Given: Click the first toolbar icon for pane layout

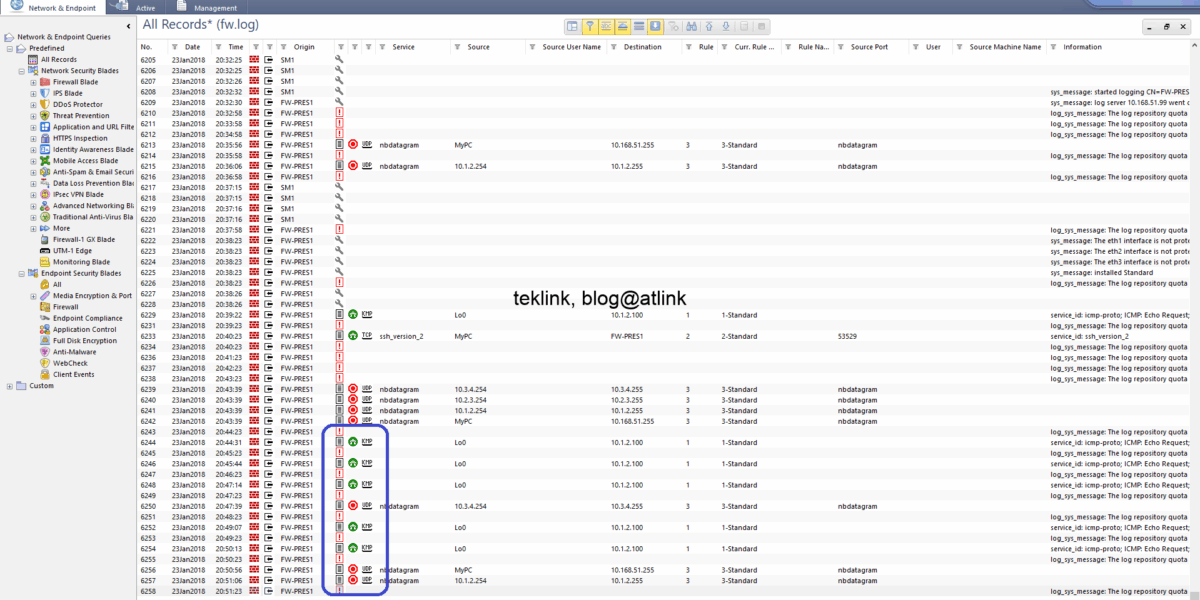Looking at the screenshot, I should click(x=572, y=26).
